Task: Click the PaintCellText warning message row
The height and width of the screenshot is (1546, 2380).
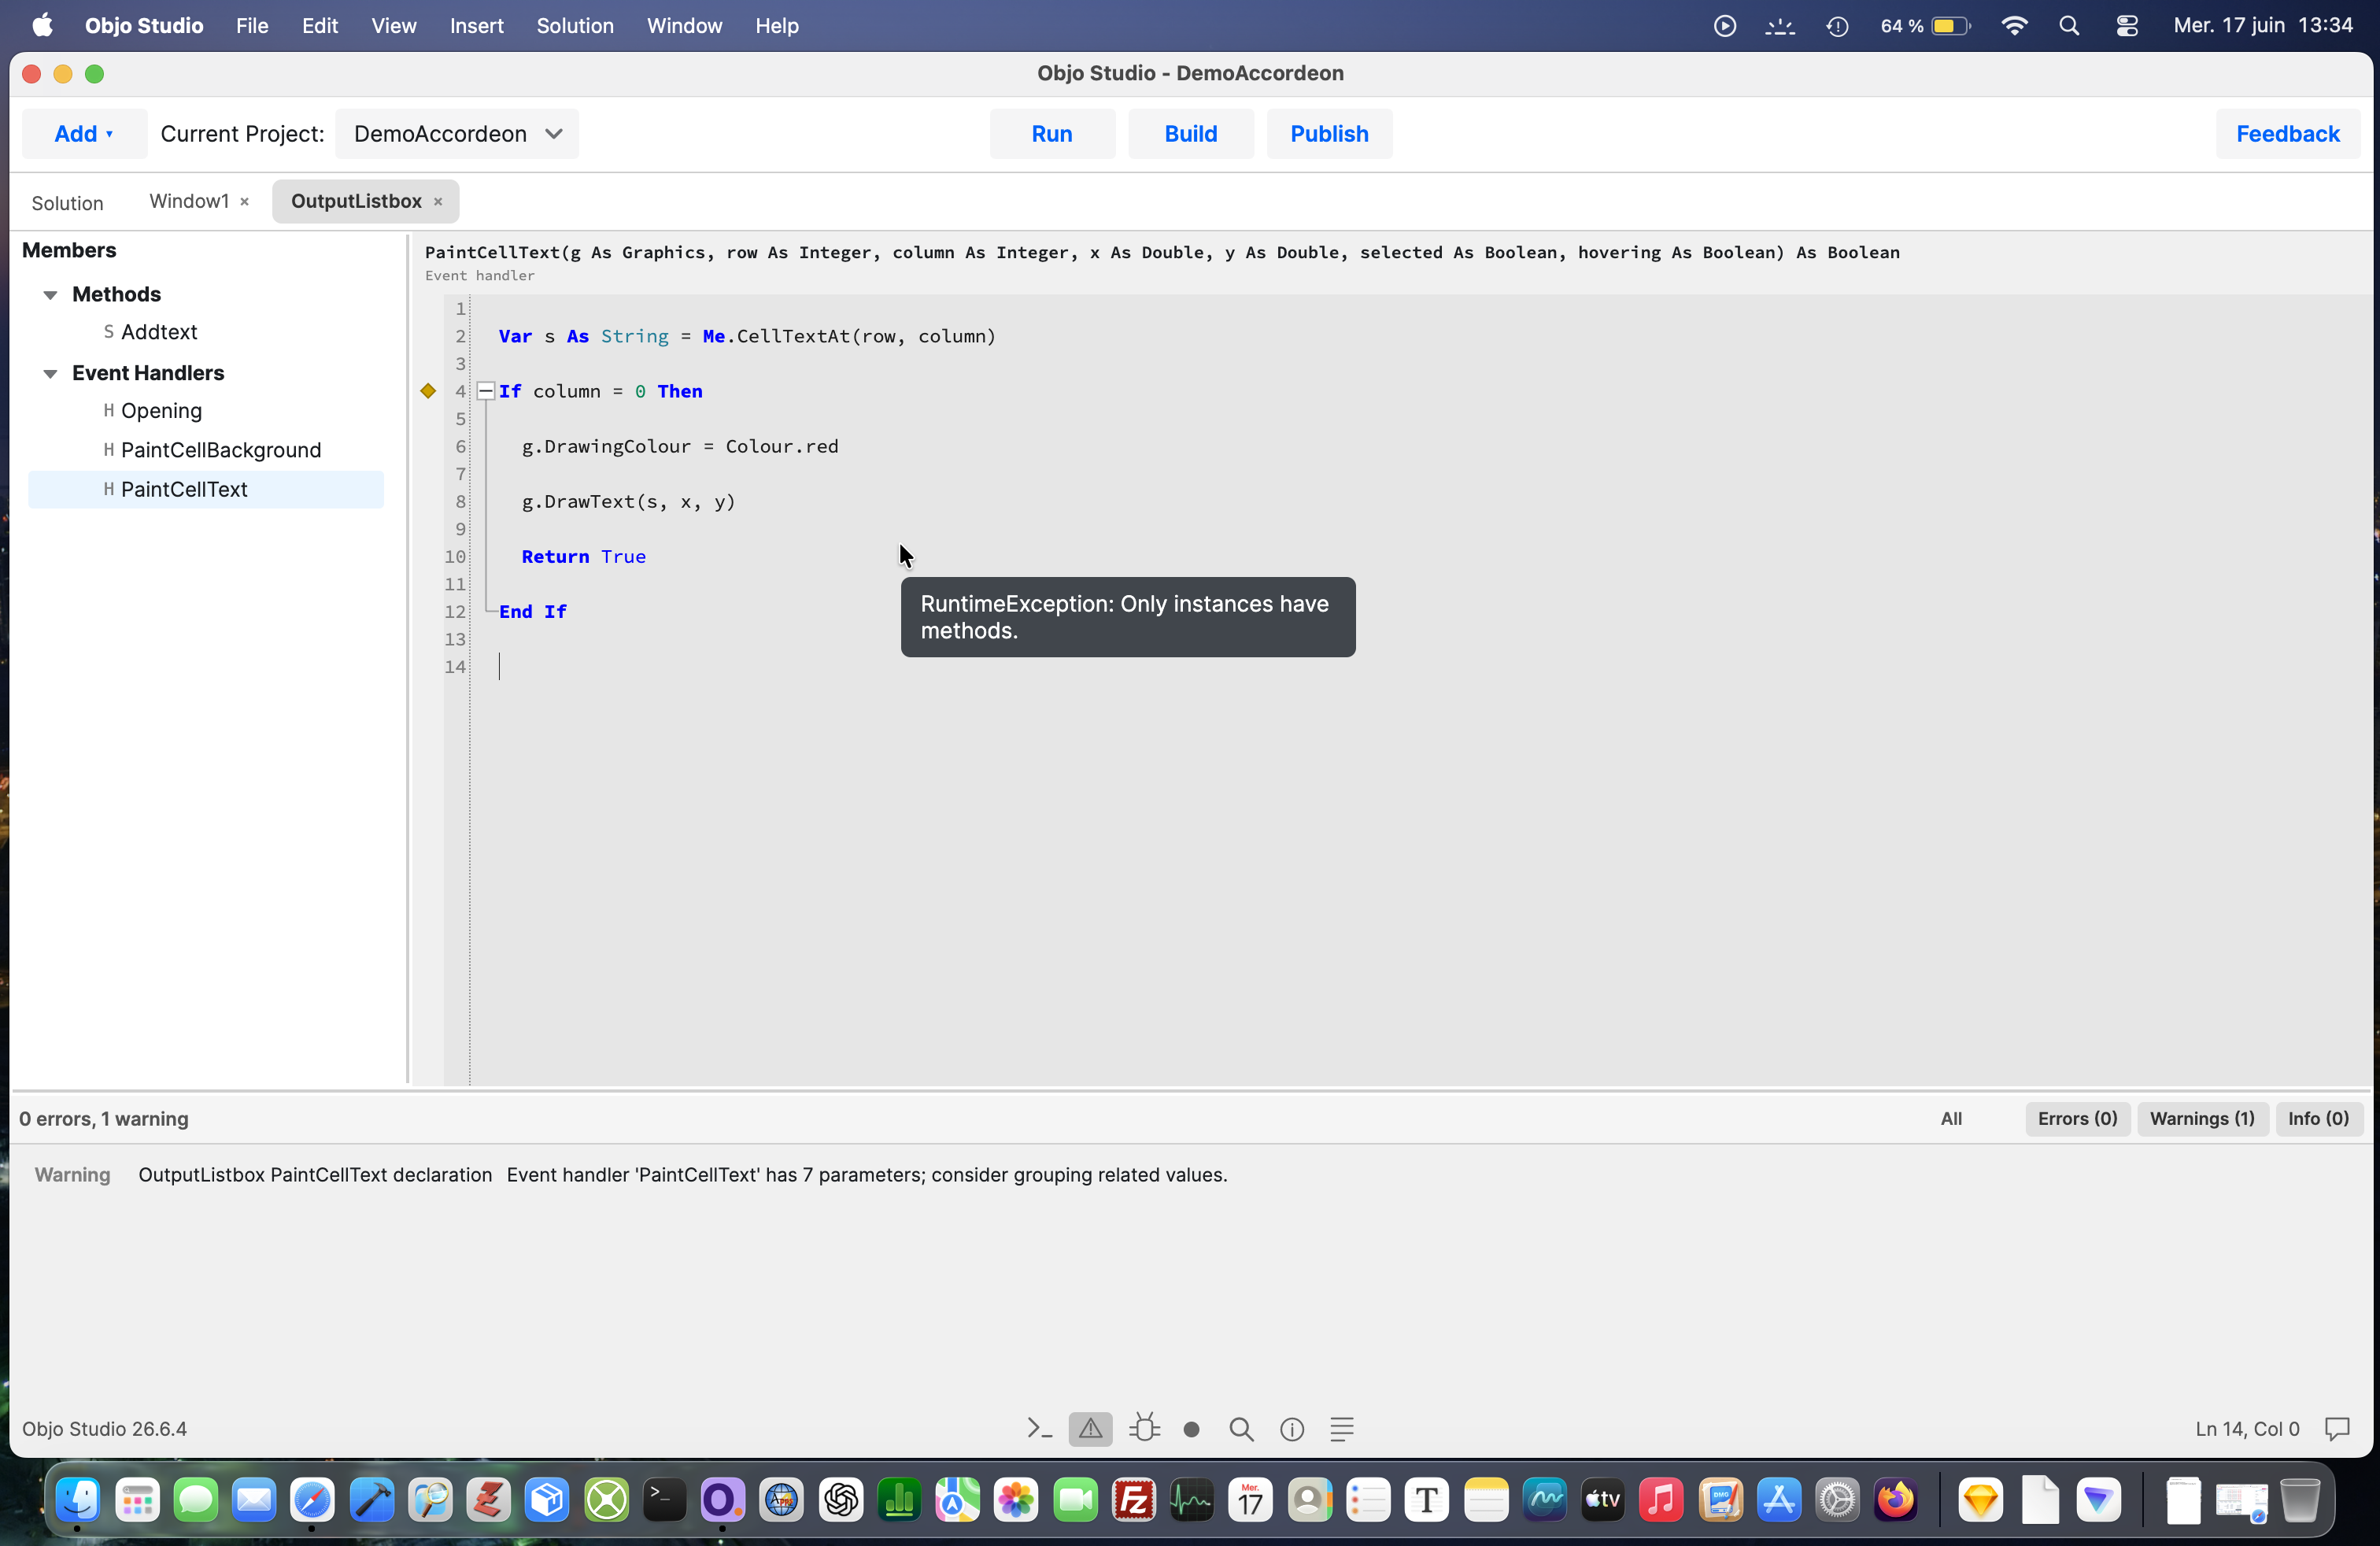Action: (x=1190, y=1175)
